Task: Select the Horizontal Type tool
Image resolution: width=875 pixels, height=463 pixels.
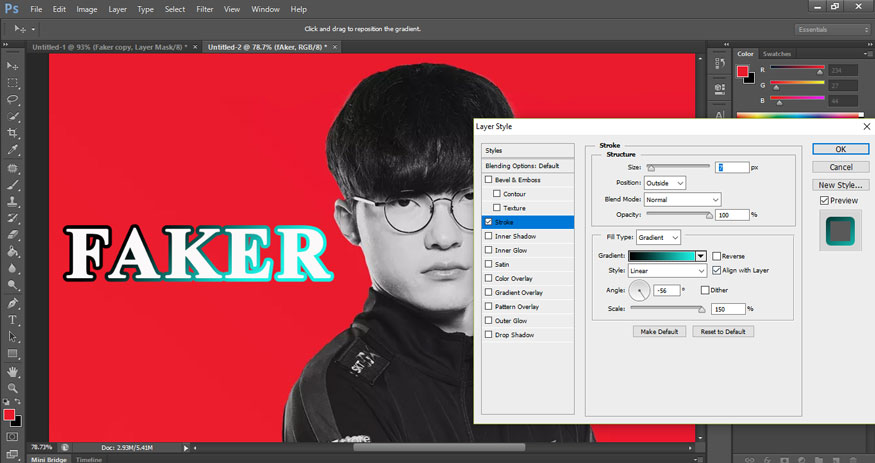Action: pos(12,320)
